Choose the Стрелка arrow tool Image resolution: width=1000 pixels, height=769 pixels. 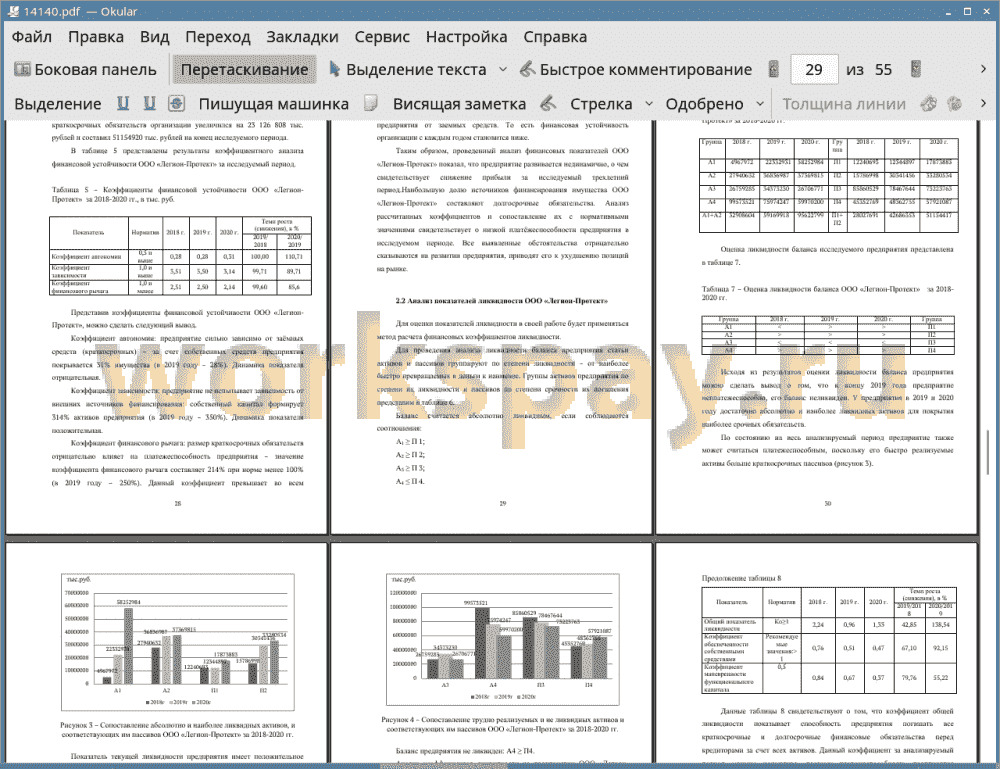click(x=601, y=104)
